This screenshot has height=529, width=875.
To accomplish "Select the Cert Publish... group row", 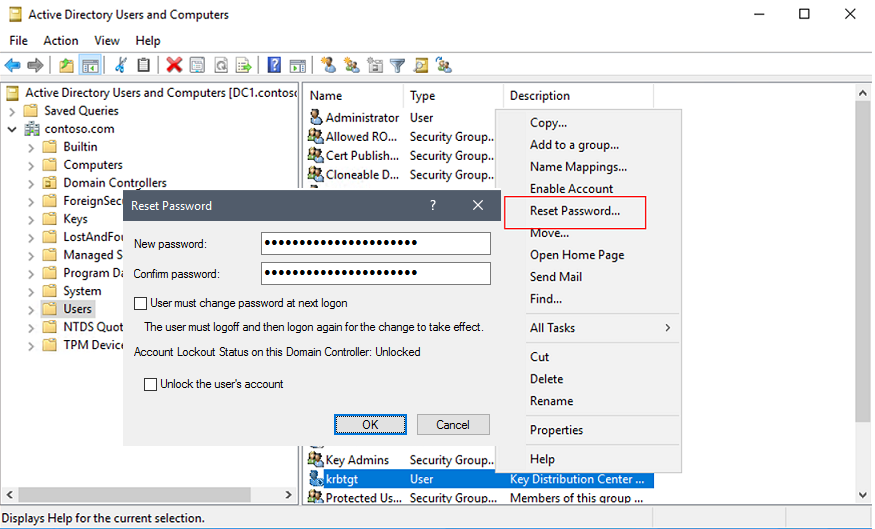I will pyautogui.click(x=400, y=156).
